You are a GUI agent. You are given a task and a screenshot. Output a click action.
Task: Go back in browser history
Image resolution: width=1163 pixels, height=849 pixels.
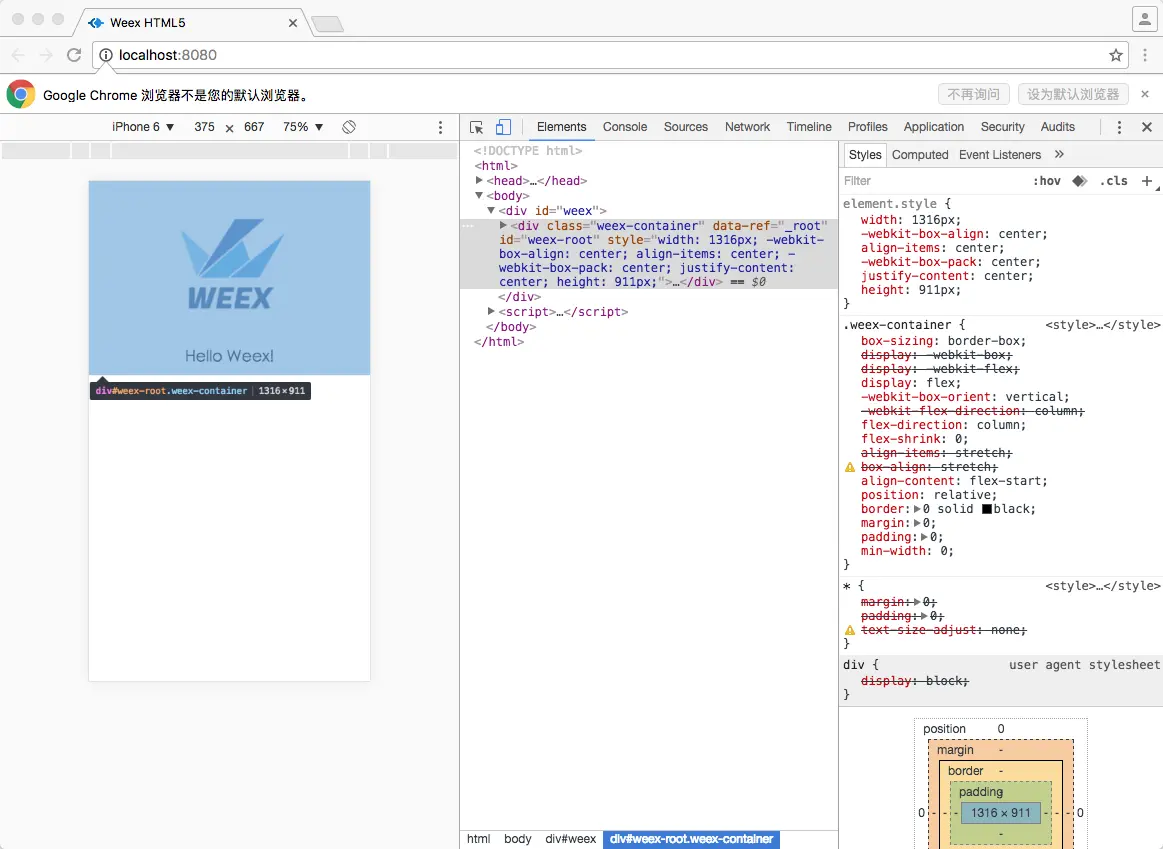click(x=19, y=55)
